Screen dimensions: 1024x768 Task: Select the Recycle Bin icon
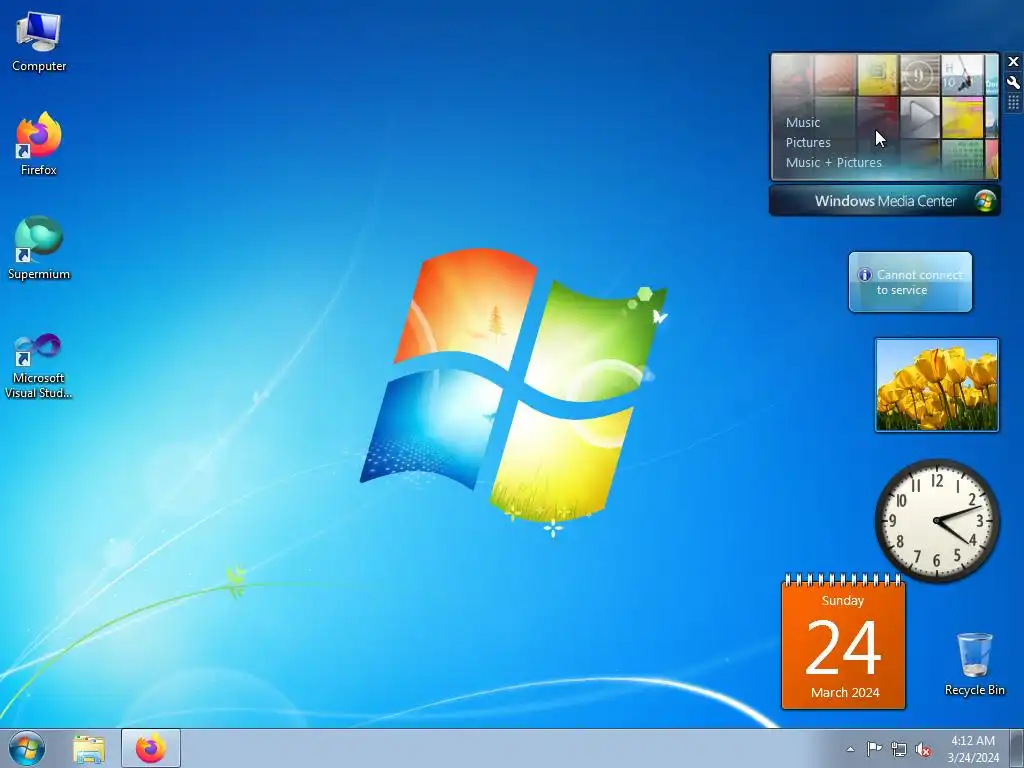click(974, 664)
